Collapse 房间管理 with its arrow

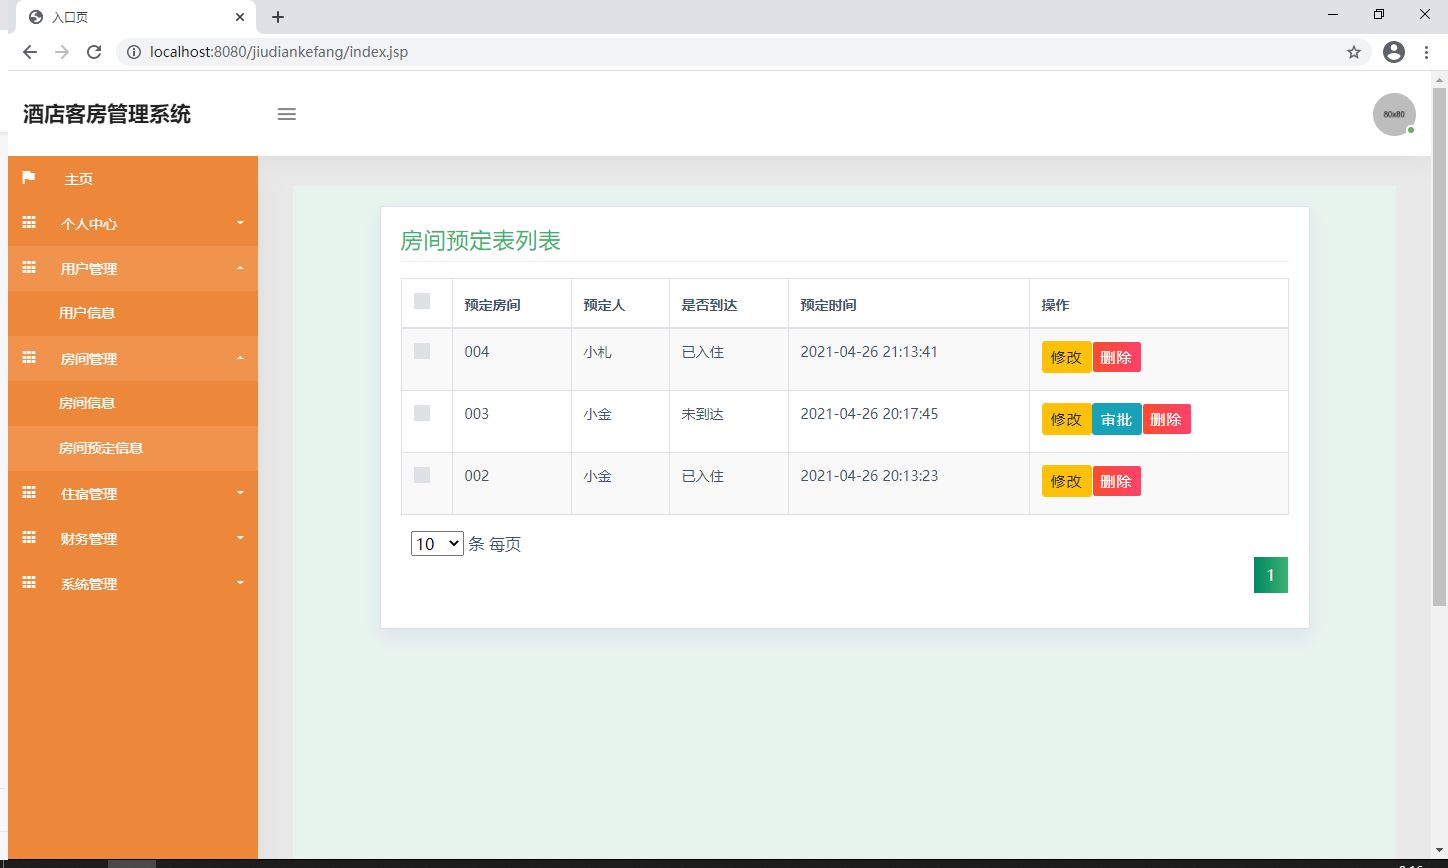(x=240, y=358)
